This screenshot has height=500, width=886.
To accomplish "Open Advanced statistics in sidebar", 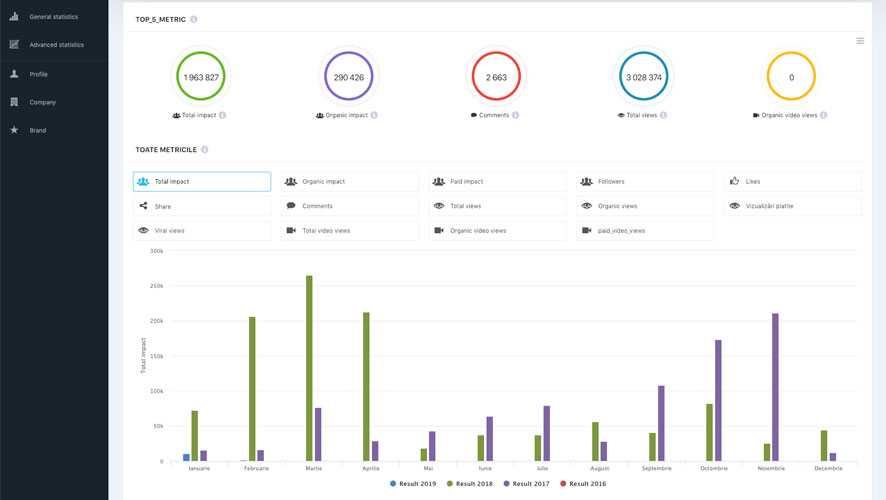I will click(56, 45).
